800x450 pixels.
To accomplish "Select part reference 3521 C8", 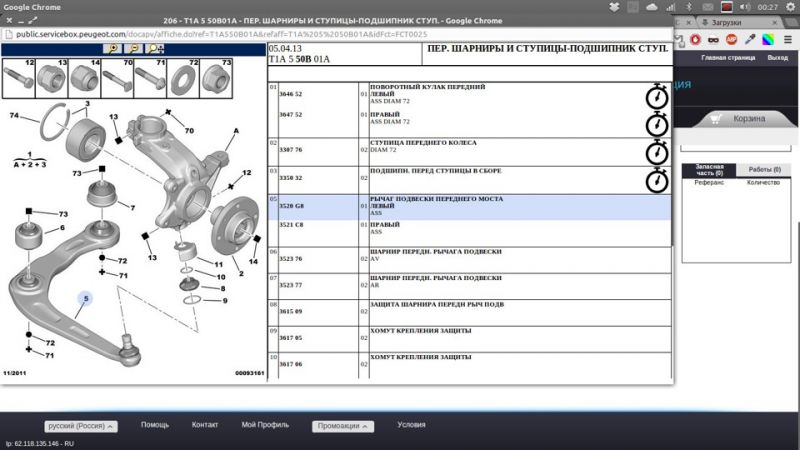I will tap(291, 225).
